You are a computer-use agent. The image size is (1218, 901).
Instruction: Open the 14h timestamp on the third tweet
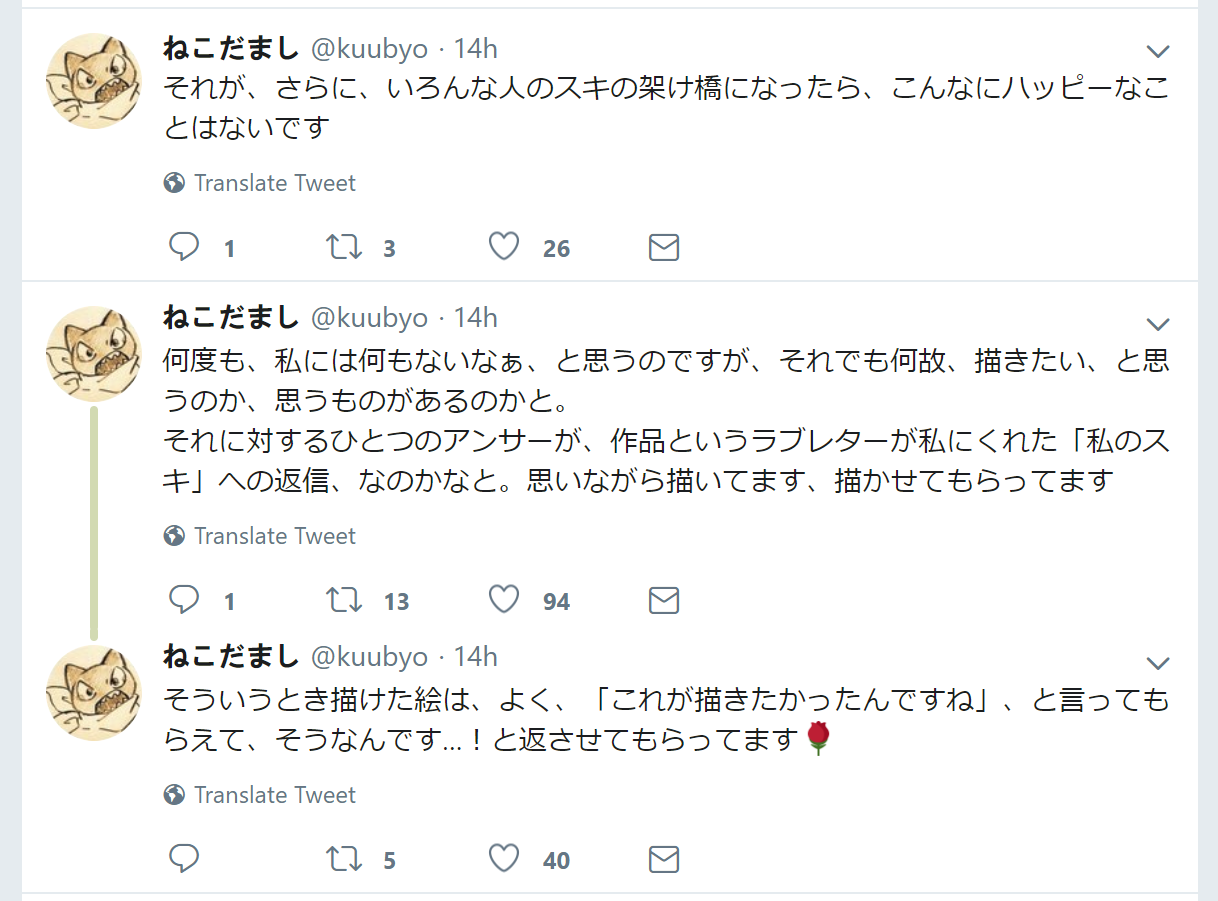coord(476,657)
